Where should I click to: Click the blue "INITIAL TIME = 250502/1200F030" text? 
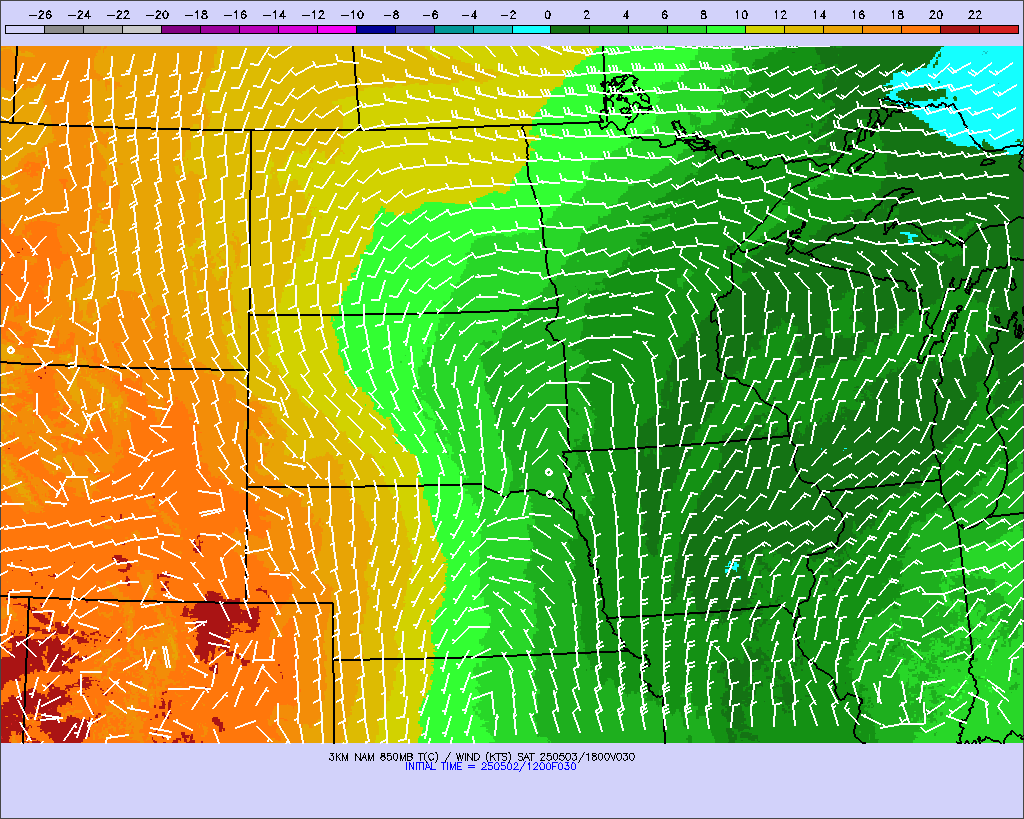(490, 766)
